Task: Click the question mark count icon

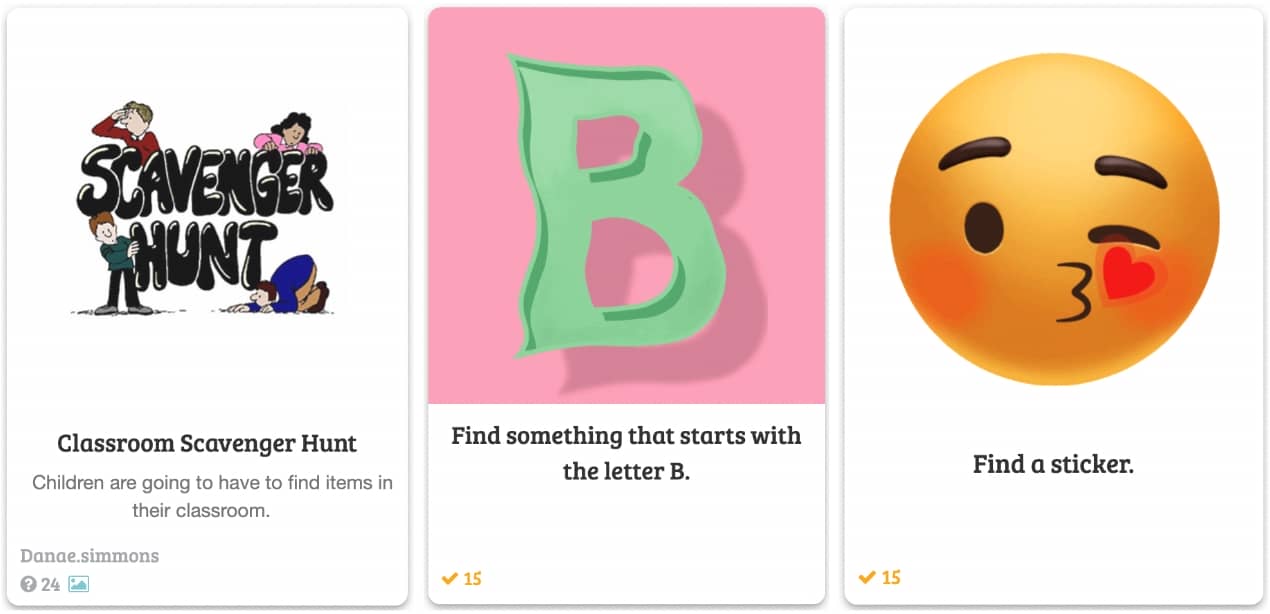Action: tap(28, 584)
